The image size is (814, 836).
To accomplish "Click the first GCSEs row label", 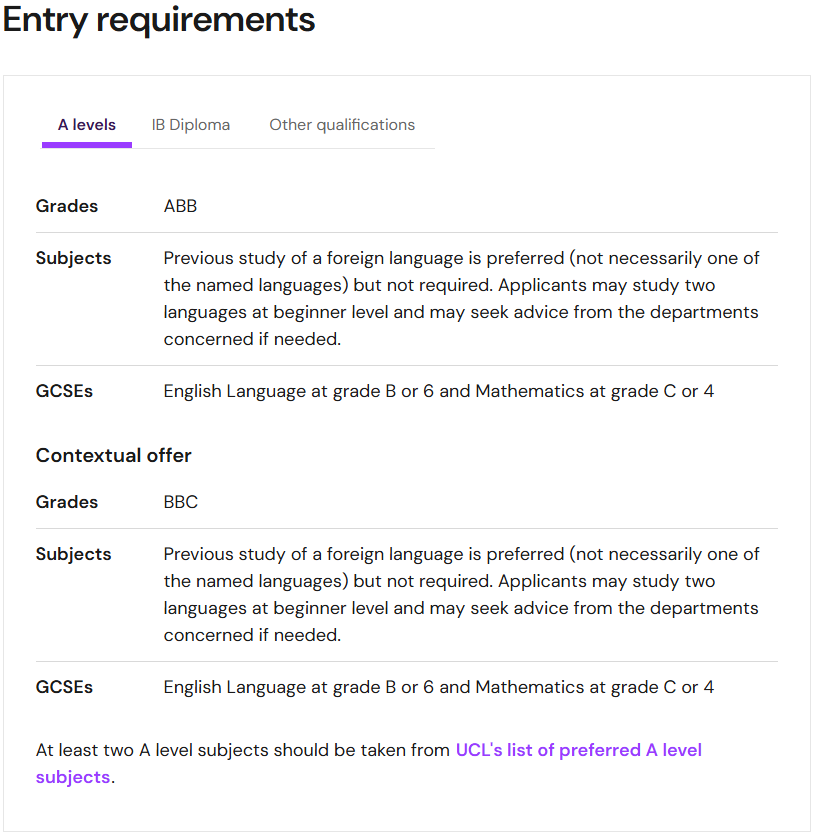I will click(64, 391).
